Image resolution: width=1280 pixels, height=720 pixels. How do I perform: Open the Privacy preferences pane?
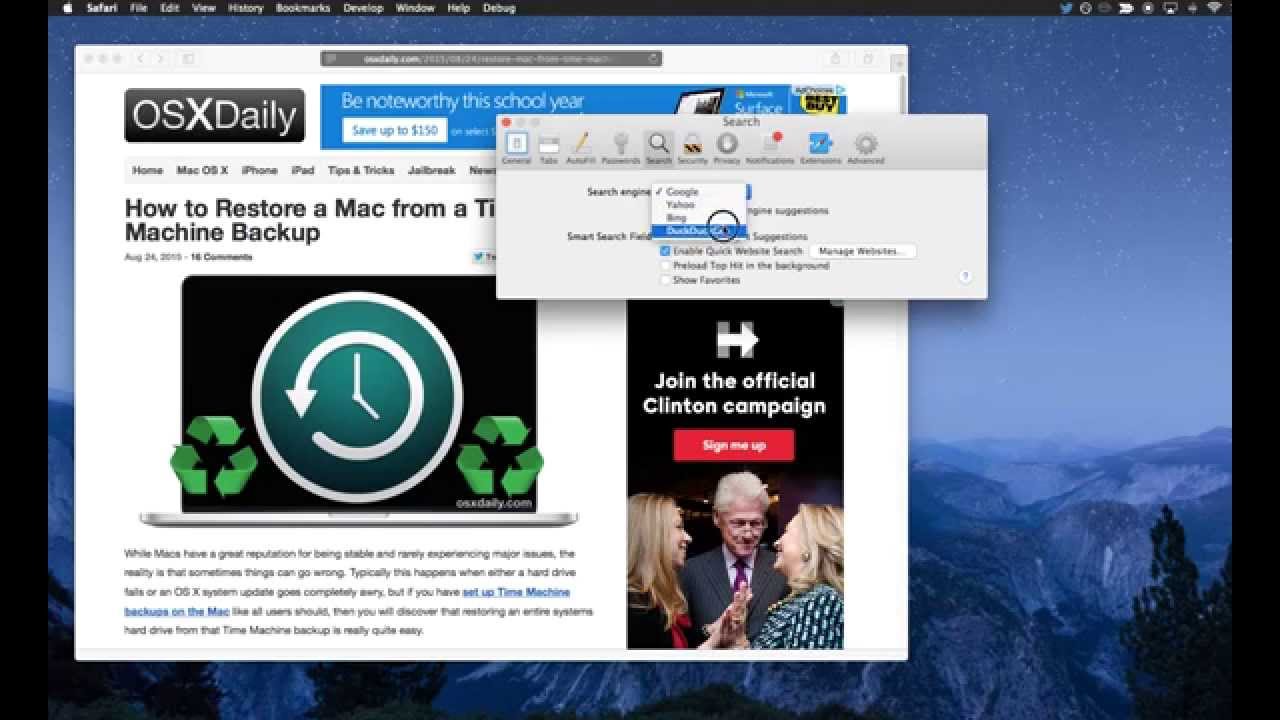727,148
